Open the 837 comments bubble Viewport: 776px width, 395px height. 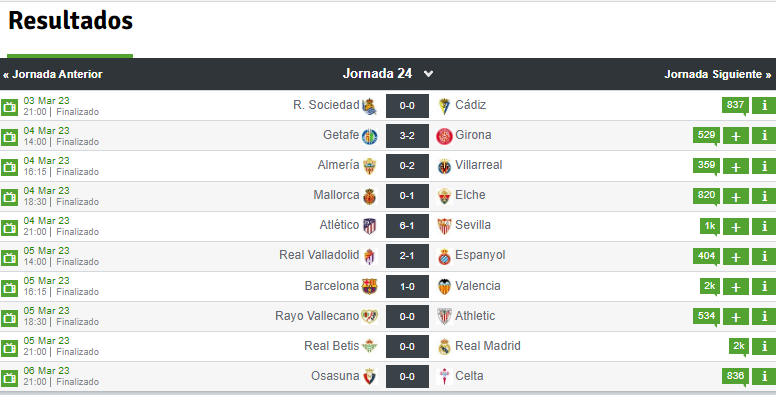point(735,105)
